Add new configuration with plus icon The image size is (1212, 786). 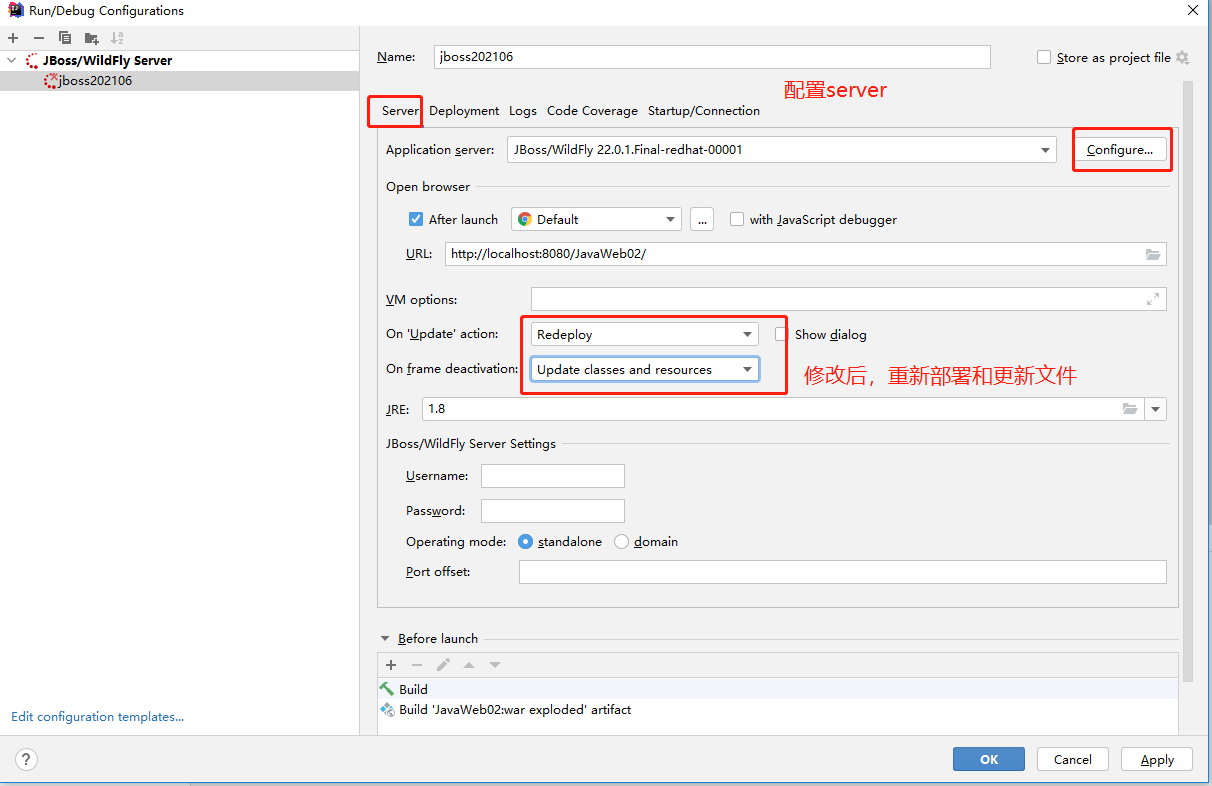[13, 38]
